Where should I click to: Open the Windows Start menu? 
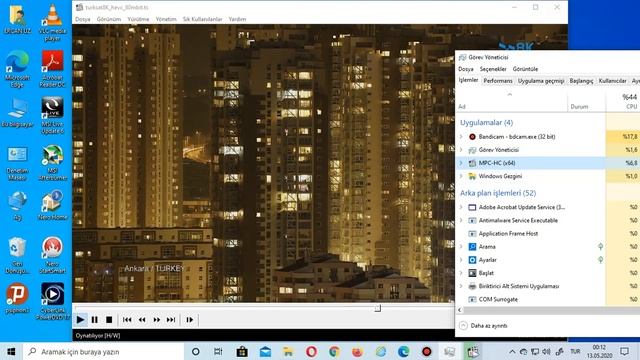(x=11, y=351)
